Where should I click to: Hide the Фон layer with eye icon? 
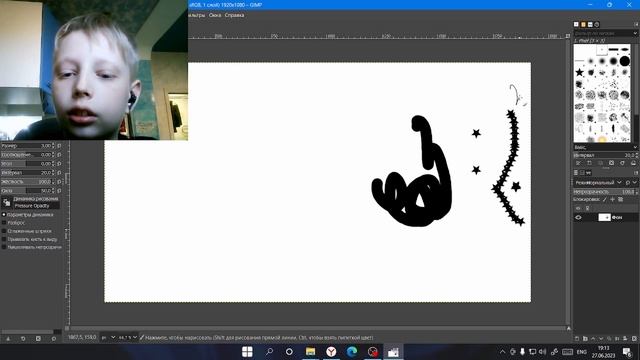(x=578, y=218)
